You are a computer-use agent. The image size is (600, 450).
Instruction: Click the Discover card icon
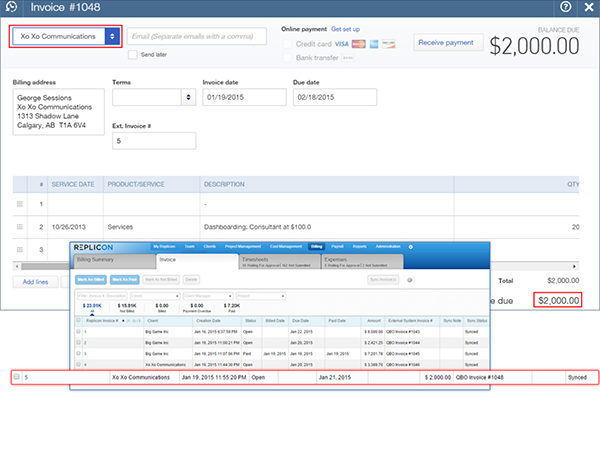[388, 44]
